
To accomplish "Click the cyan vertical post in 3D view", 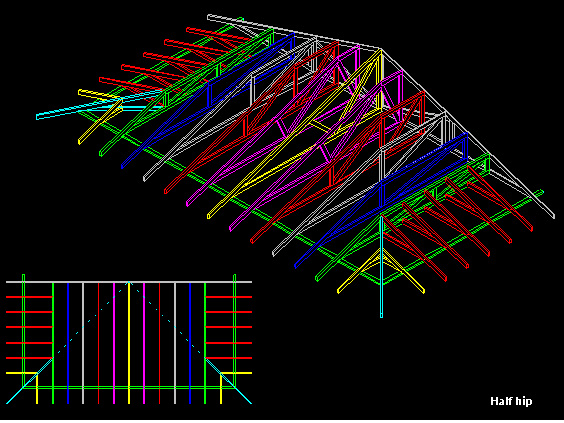I will pyautogui.click(x=382, y=266).
